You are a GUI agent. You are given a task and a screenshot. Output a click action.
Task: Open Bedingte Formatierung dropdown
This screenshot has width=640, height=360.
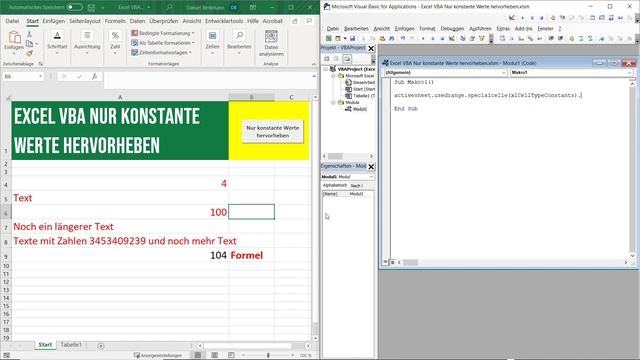point(163,33)
